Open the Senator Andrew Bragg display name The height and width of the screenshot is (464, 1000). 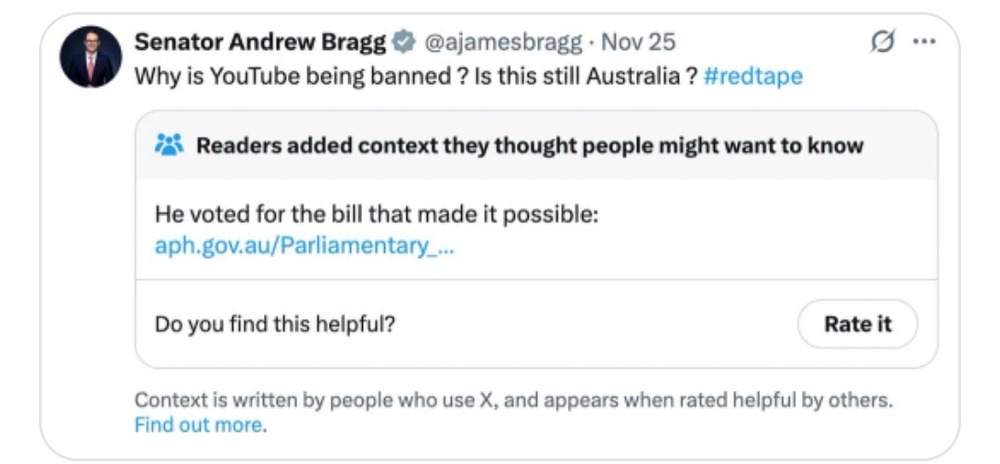pos(260,42)
